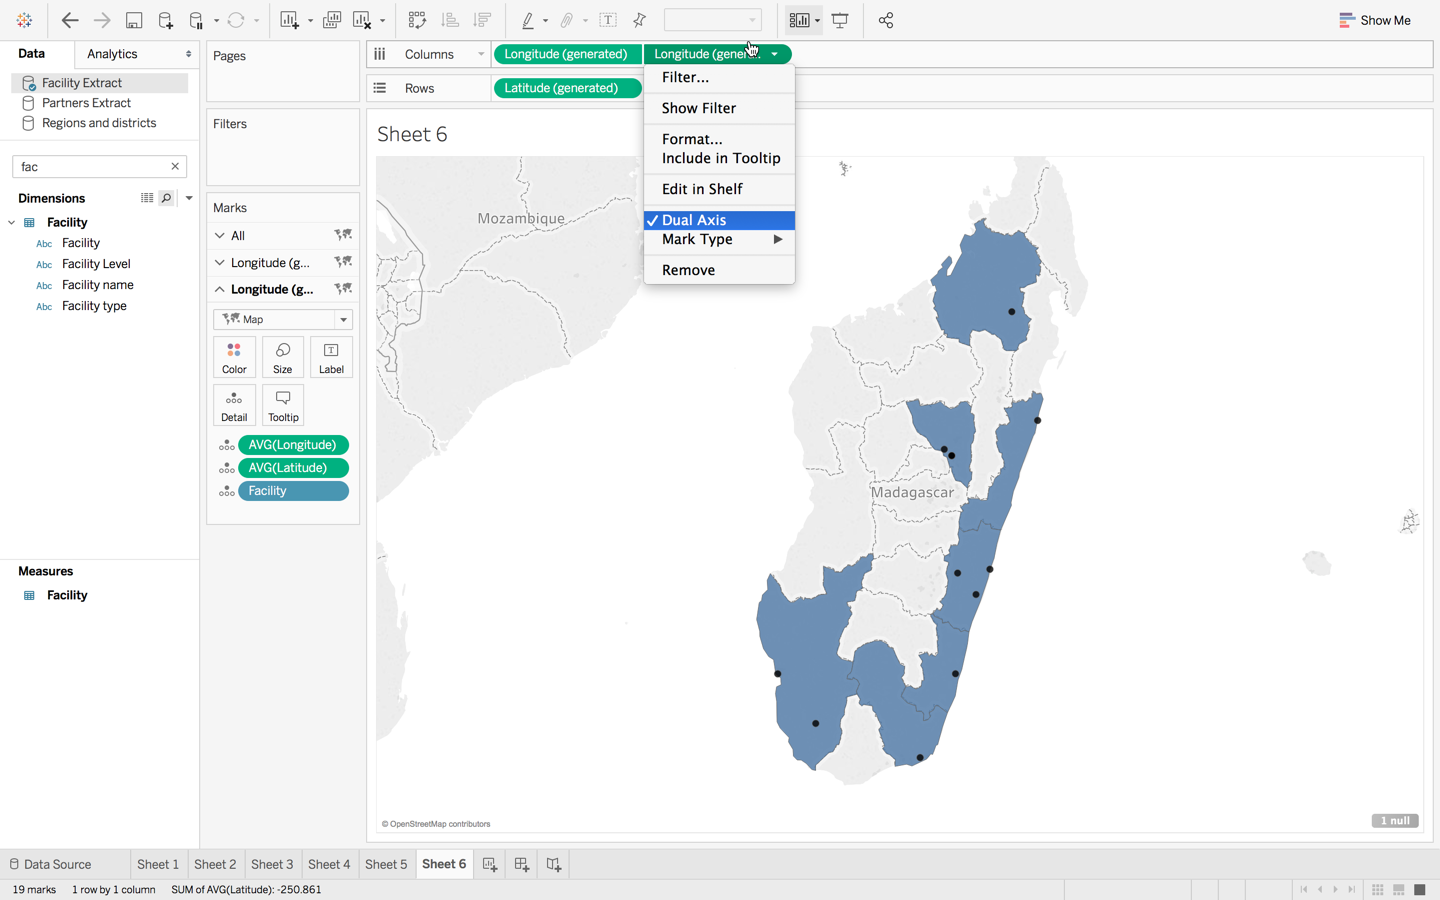Clear the search field with the X
The image size is (1440, 900).
point(174,166)
